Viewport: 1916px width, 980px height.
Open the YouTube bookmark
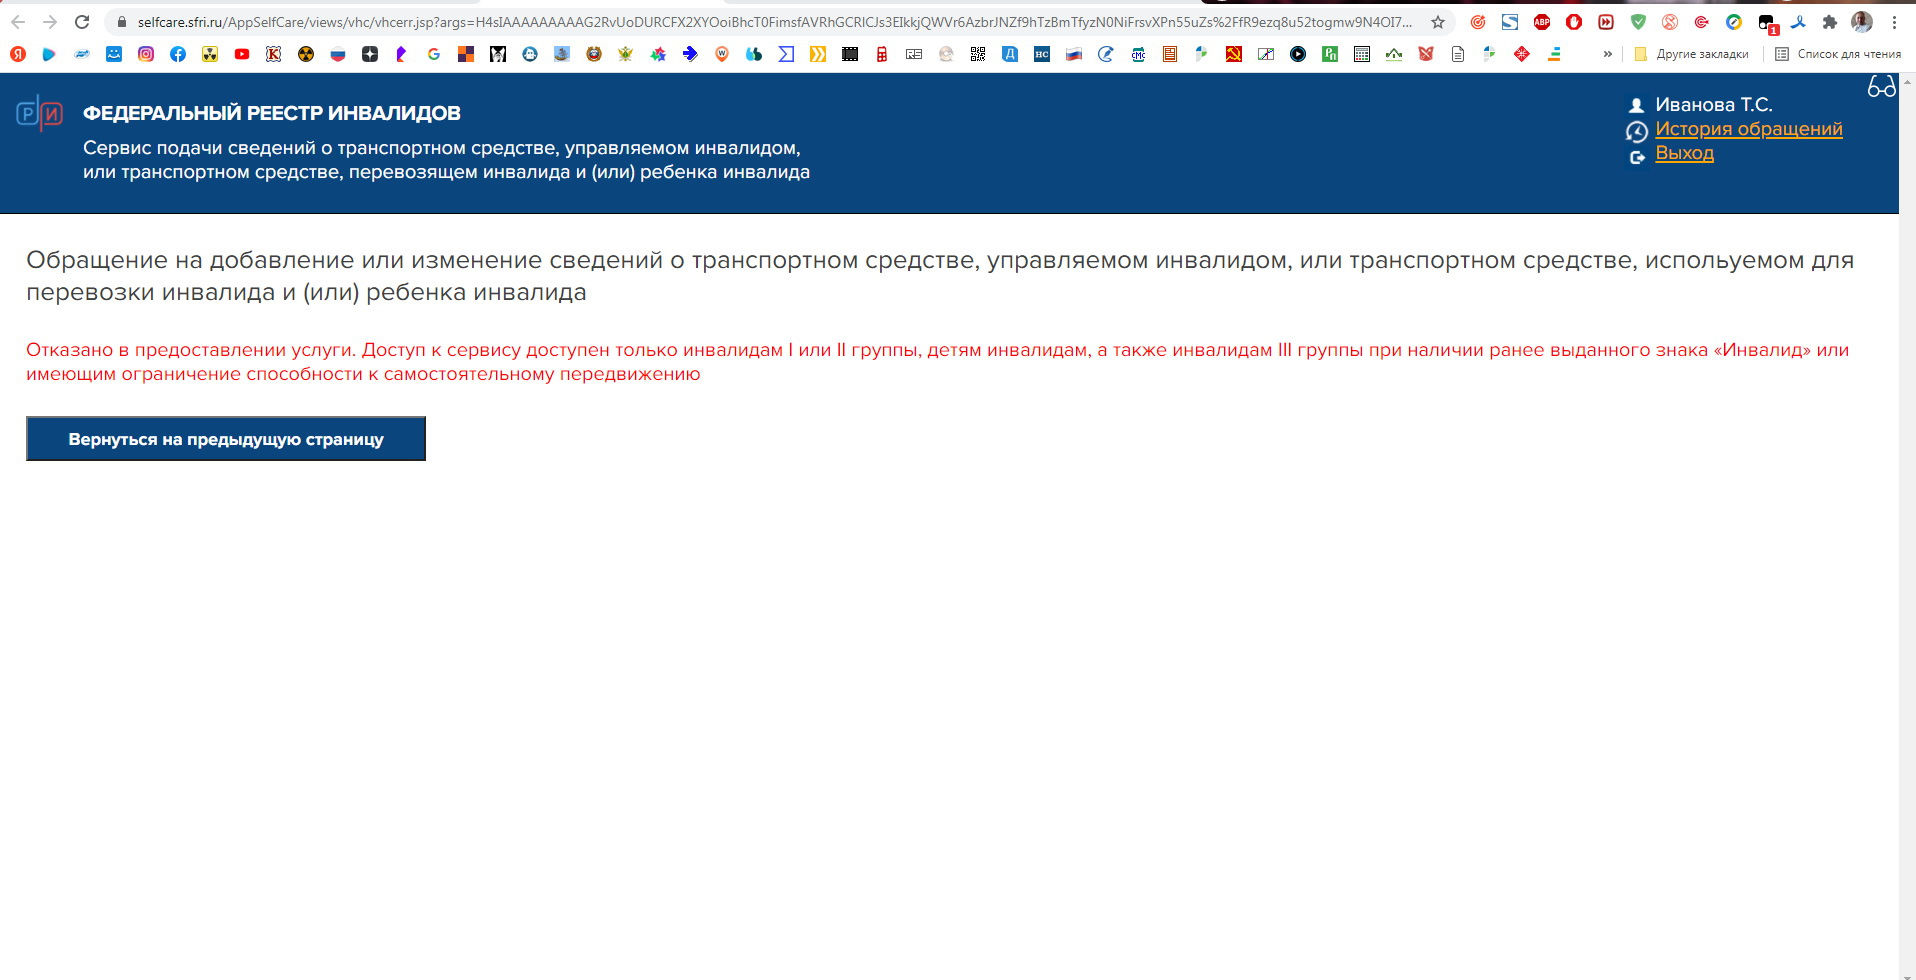click(x=242, y=54)
